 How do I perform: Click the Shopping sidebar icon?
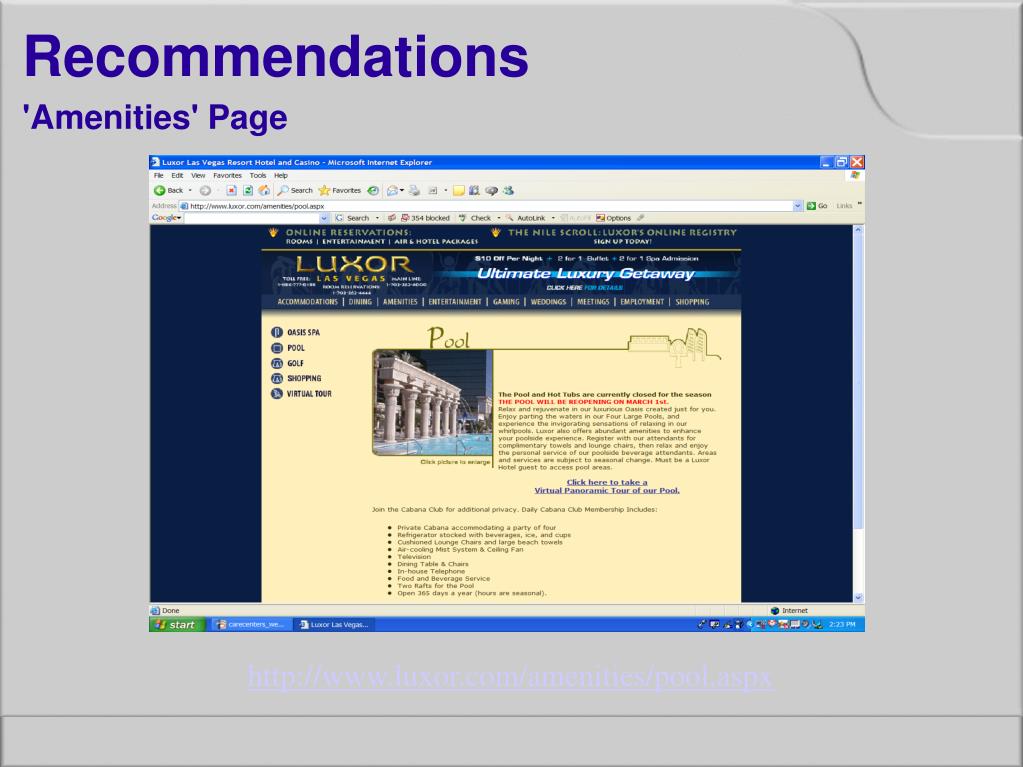coord(277,378)
